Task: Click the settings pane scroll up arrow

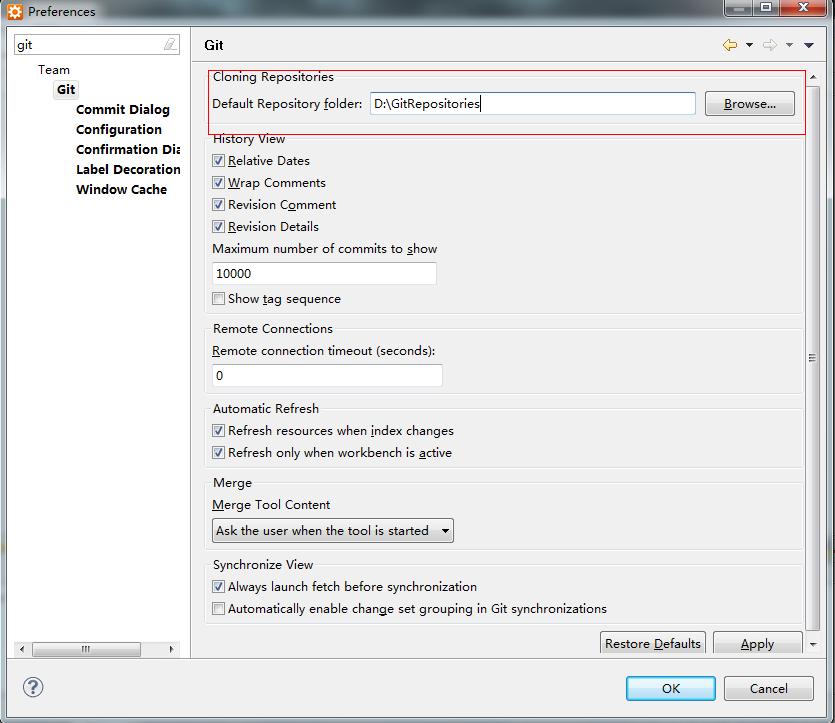Action: 813,77
